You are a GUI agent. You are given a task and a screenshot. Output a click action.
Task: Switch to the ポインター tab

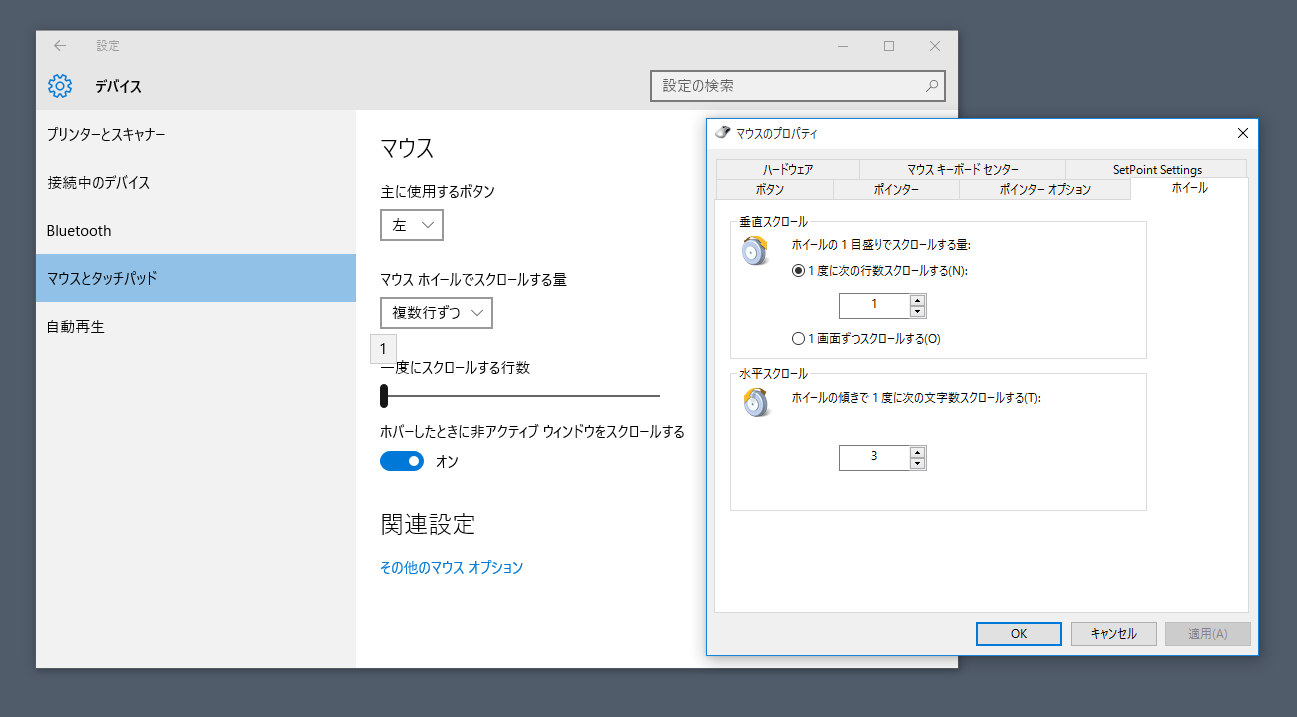[896, 189]
